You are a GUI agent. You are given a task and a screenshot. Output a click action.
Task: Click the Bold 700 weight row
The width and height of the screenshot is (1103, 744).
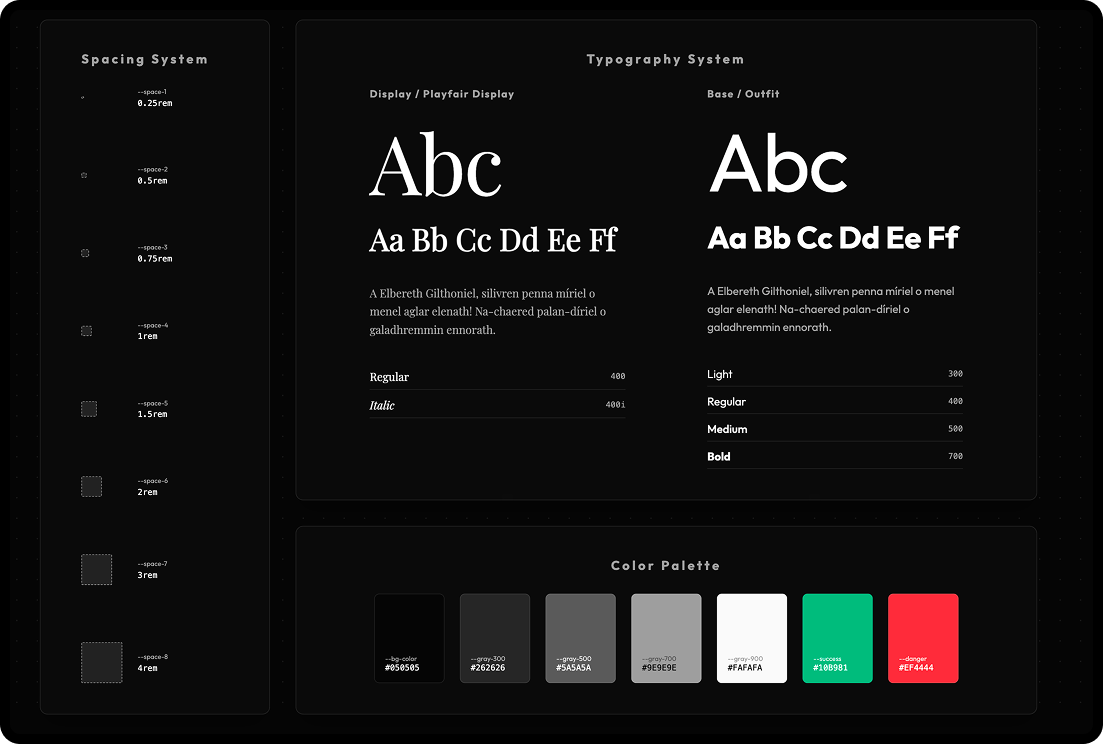[x=834, y=456]
